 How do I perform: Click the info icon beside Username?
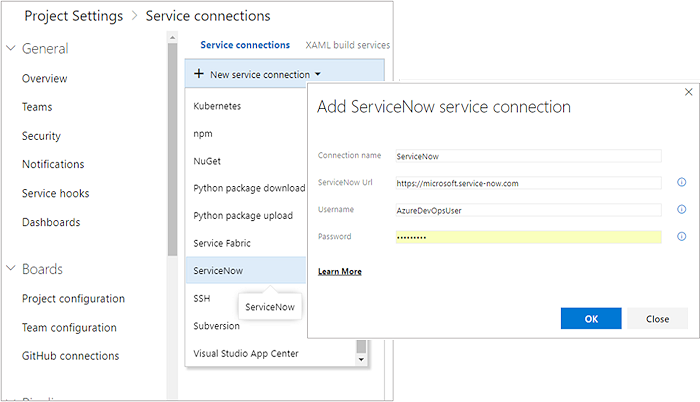pos(681,209)
